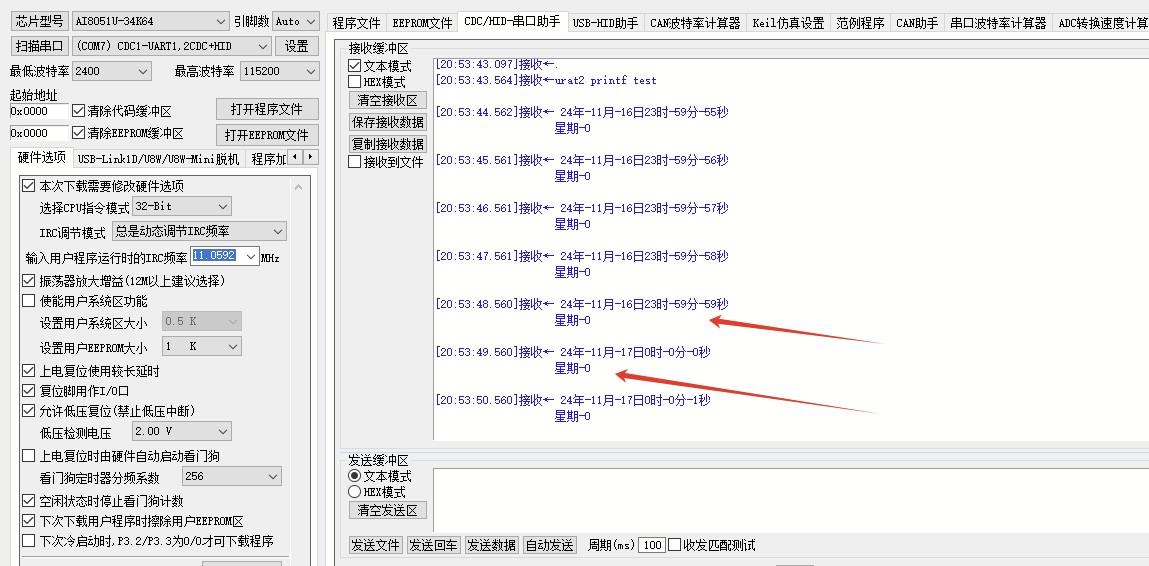The image size is (1149, 566).
Task: Open the IRC调节模式 dropdown
Action: 199,232
